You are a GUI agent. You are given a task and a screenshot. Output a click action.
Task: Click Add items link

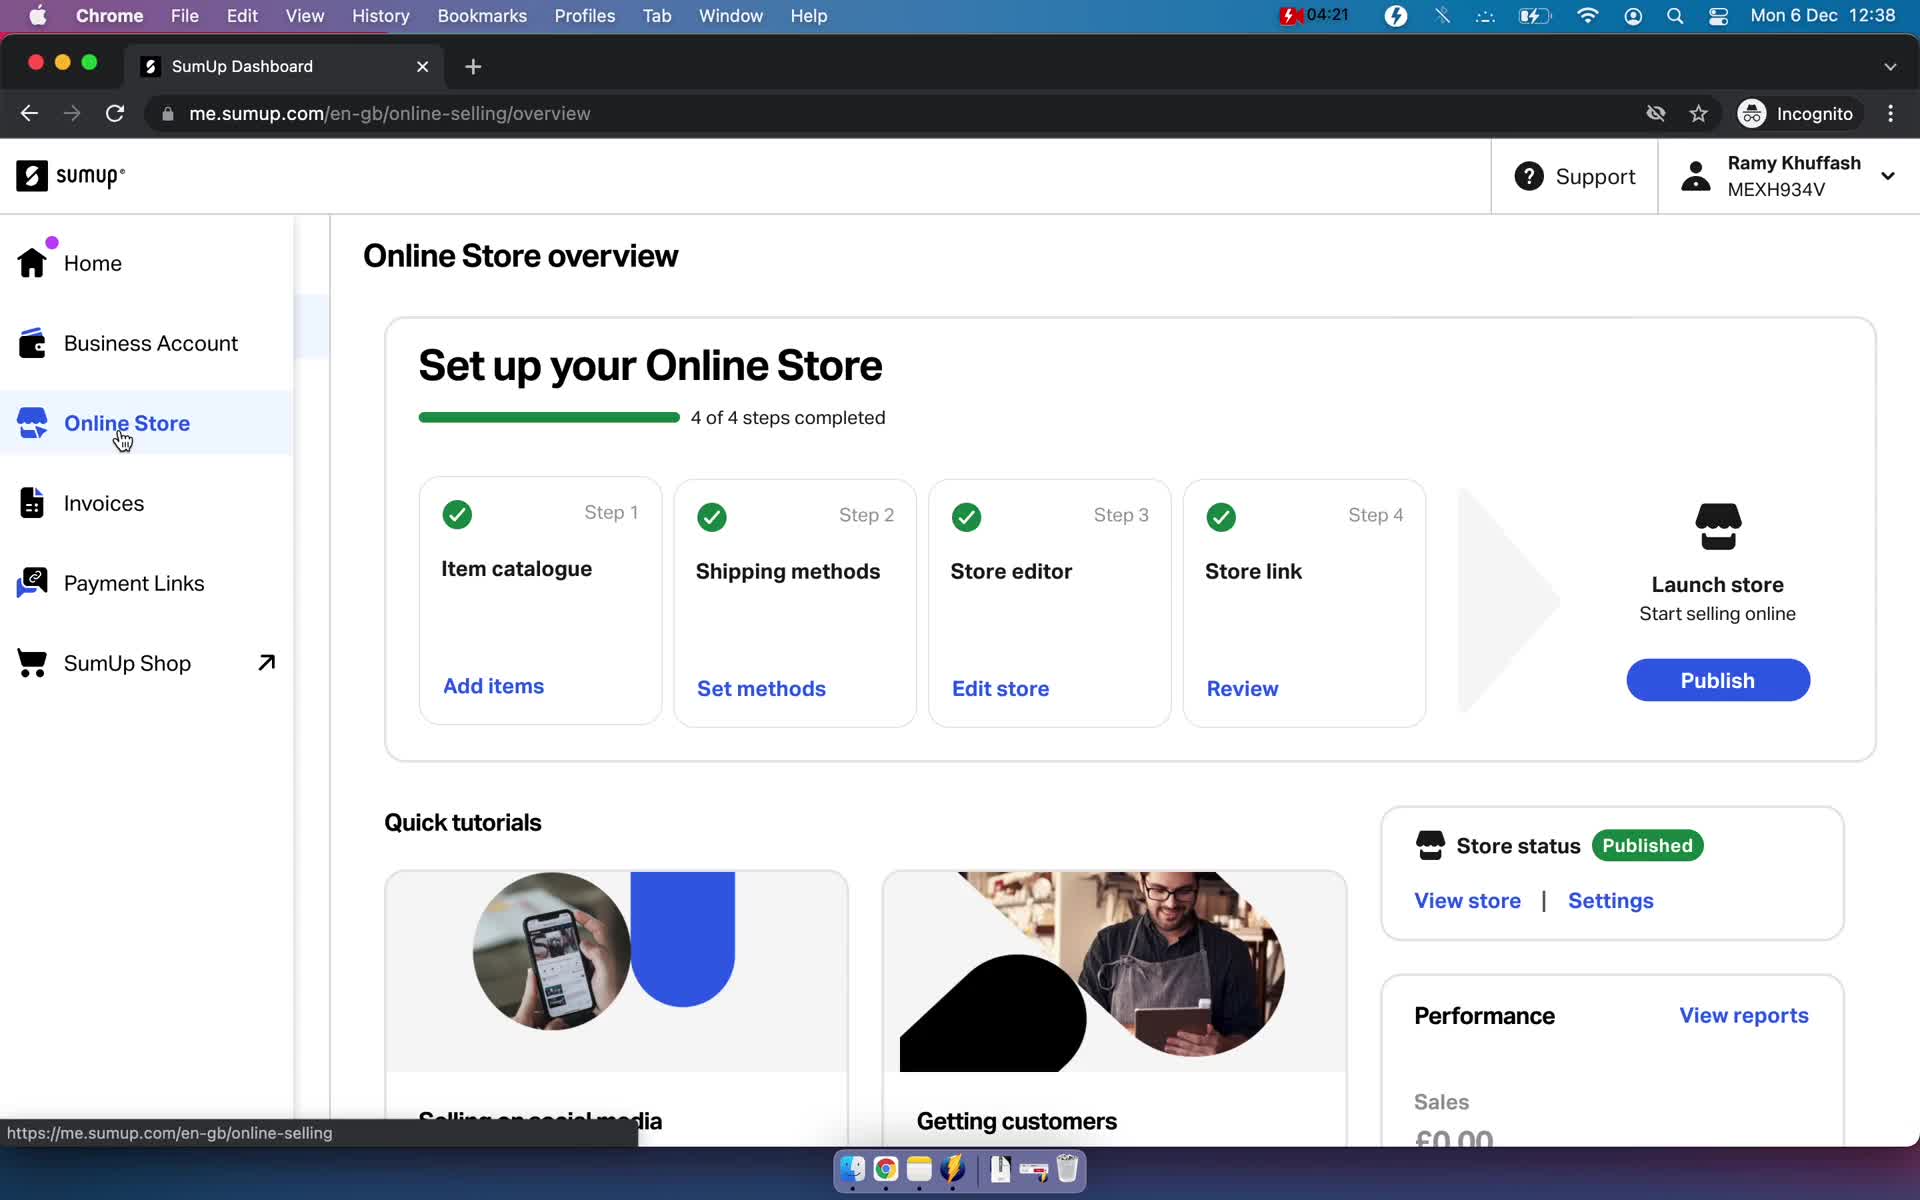click(x=493, y=686)
